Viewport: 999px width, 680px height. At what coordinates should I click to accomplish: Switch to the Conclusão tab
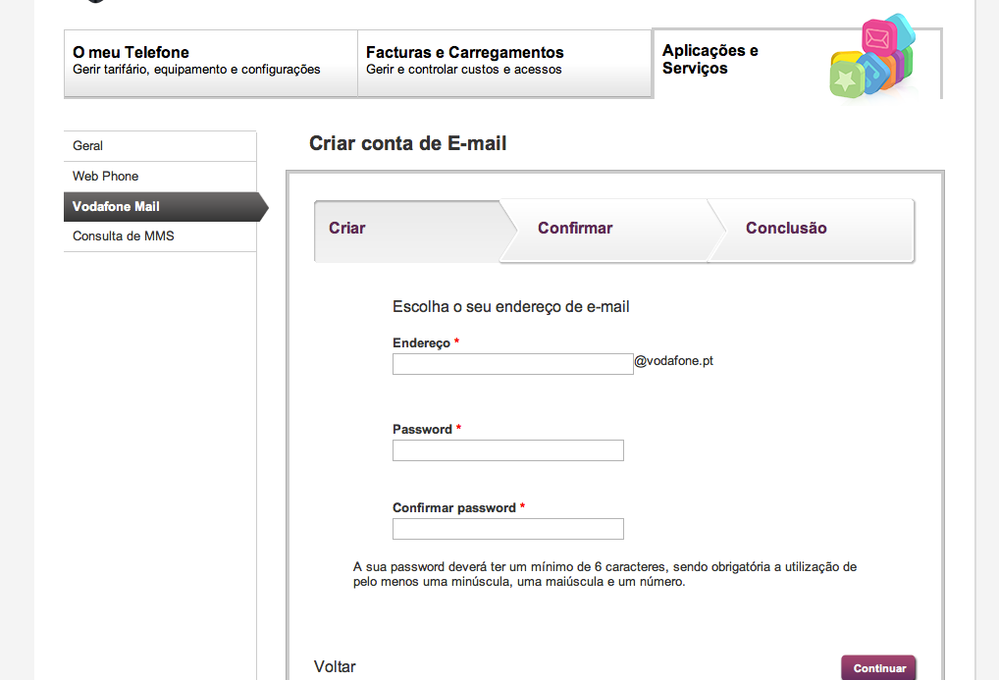(786, 228)
